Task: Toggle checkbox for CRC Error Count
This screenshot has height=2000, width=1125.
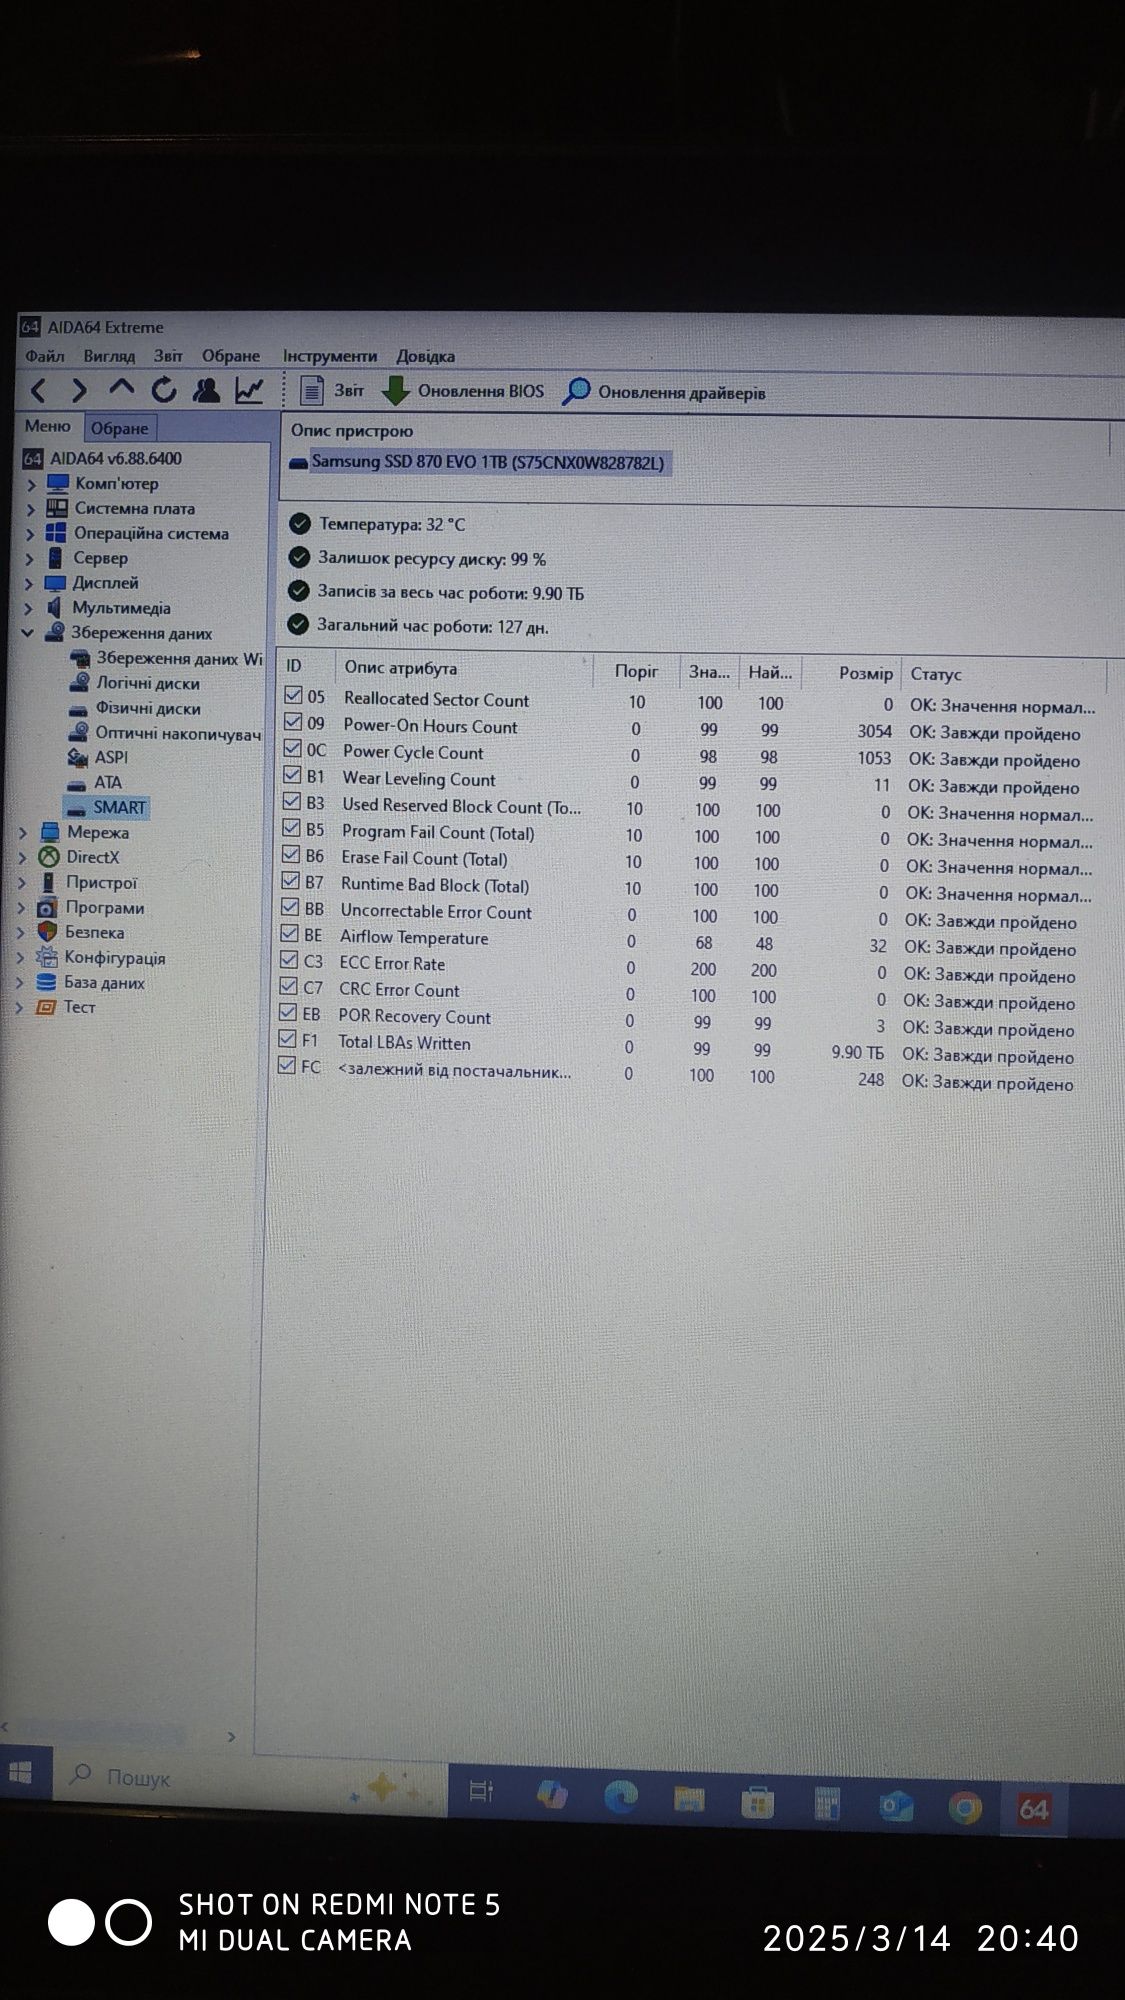Action: [288, 987]
